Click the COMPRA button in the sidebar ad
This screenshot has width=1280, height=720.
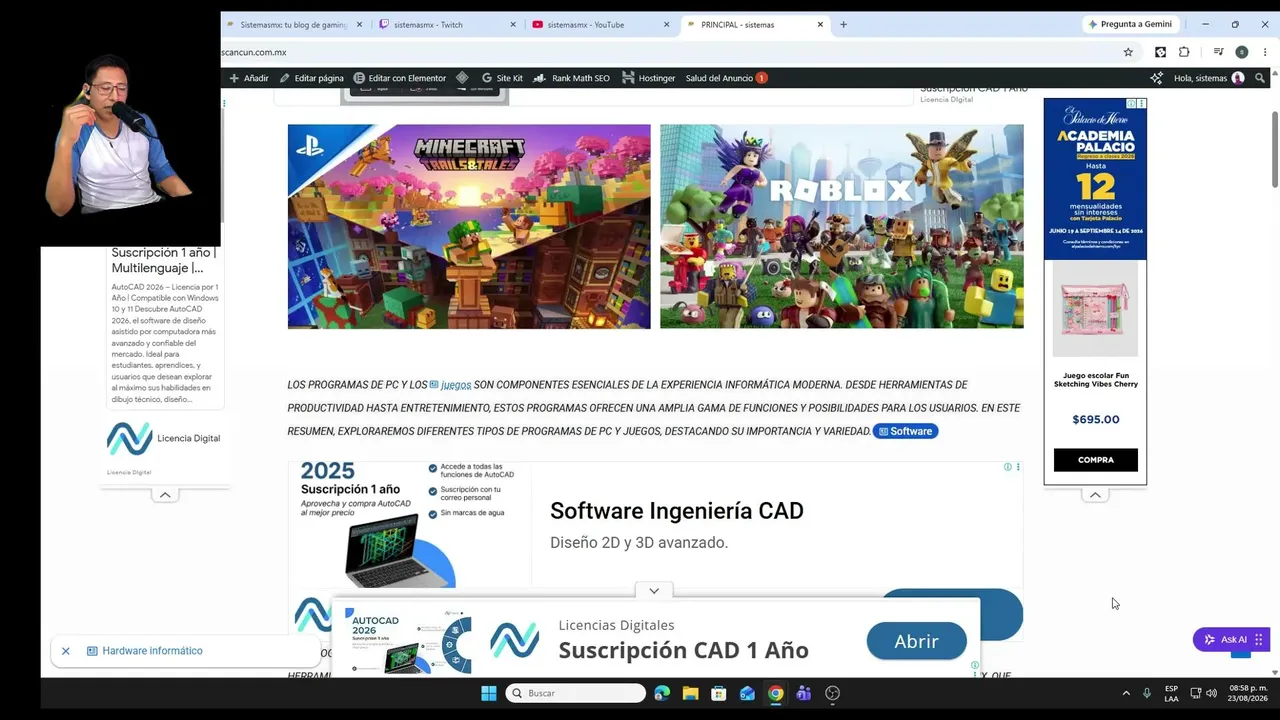(x=1096, y=460)
